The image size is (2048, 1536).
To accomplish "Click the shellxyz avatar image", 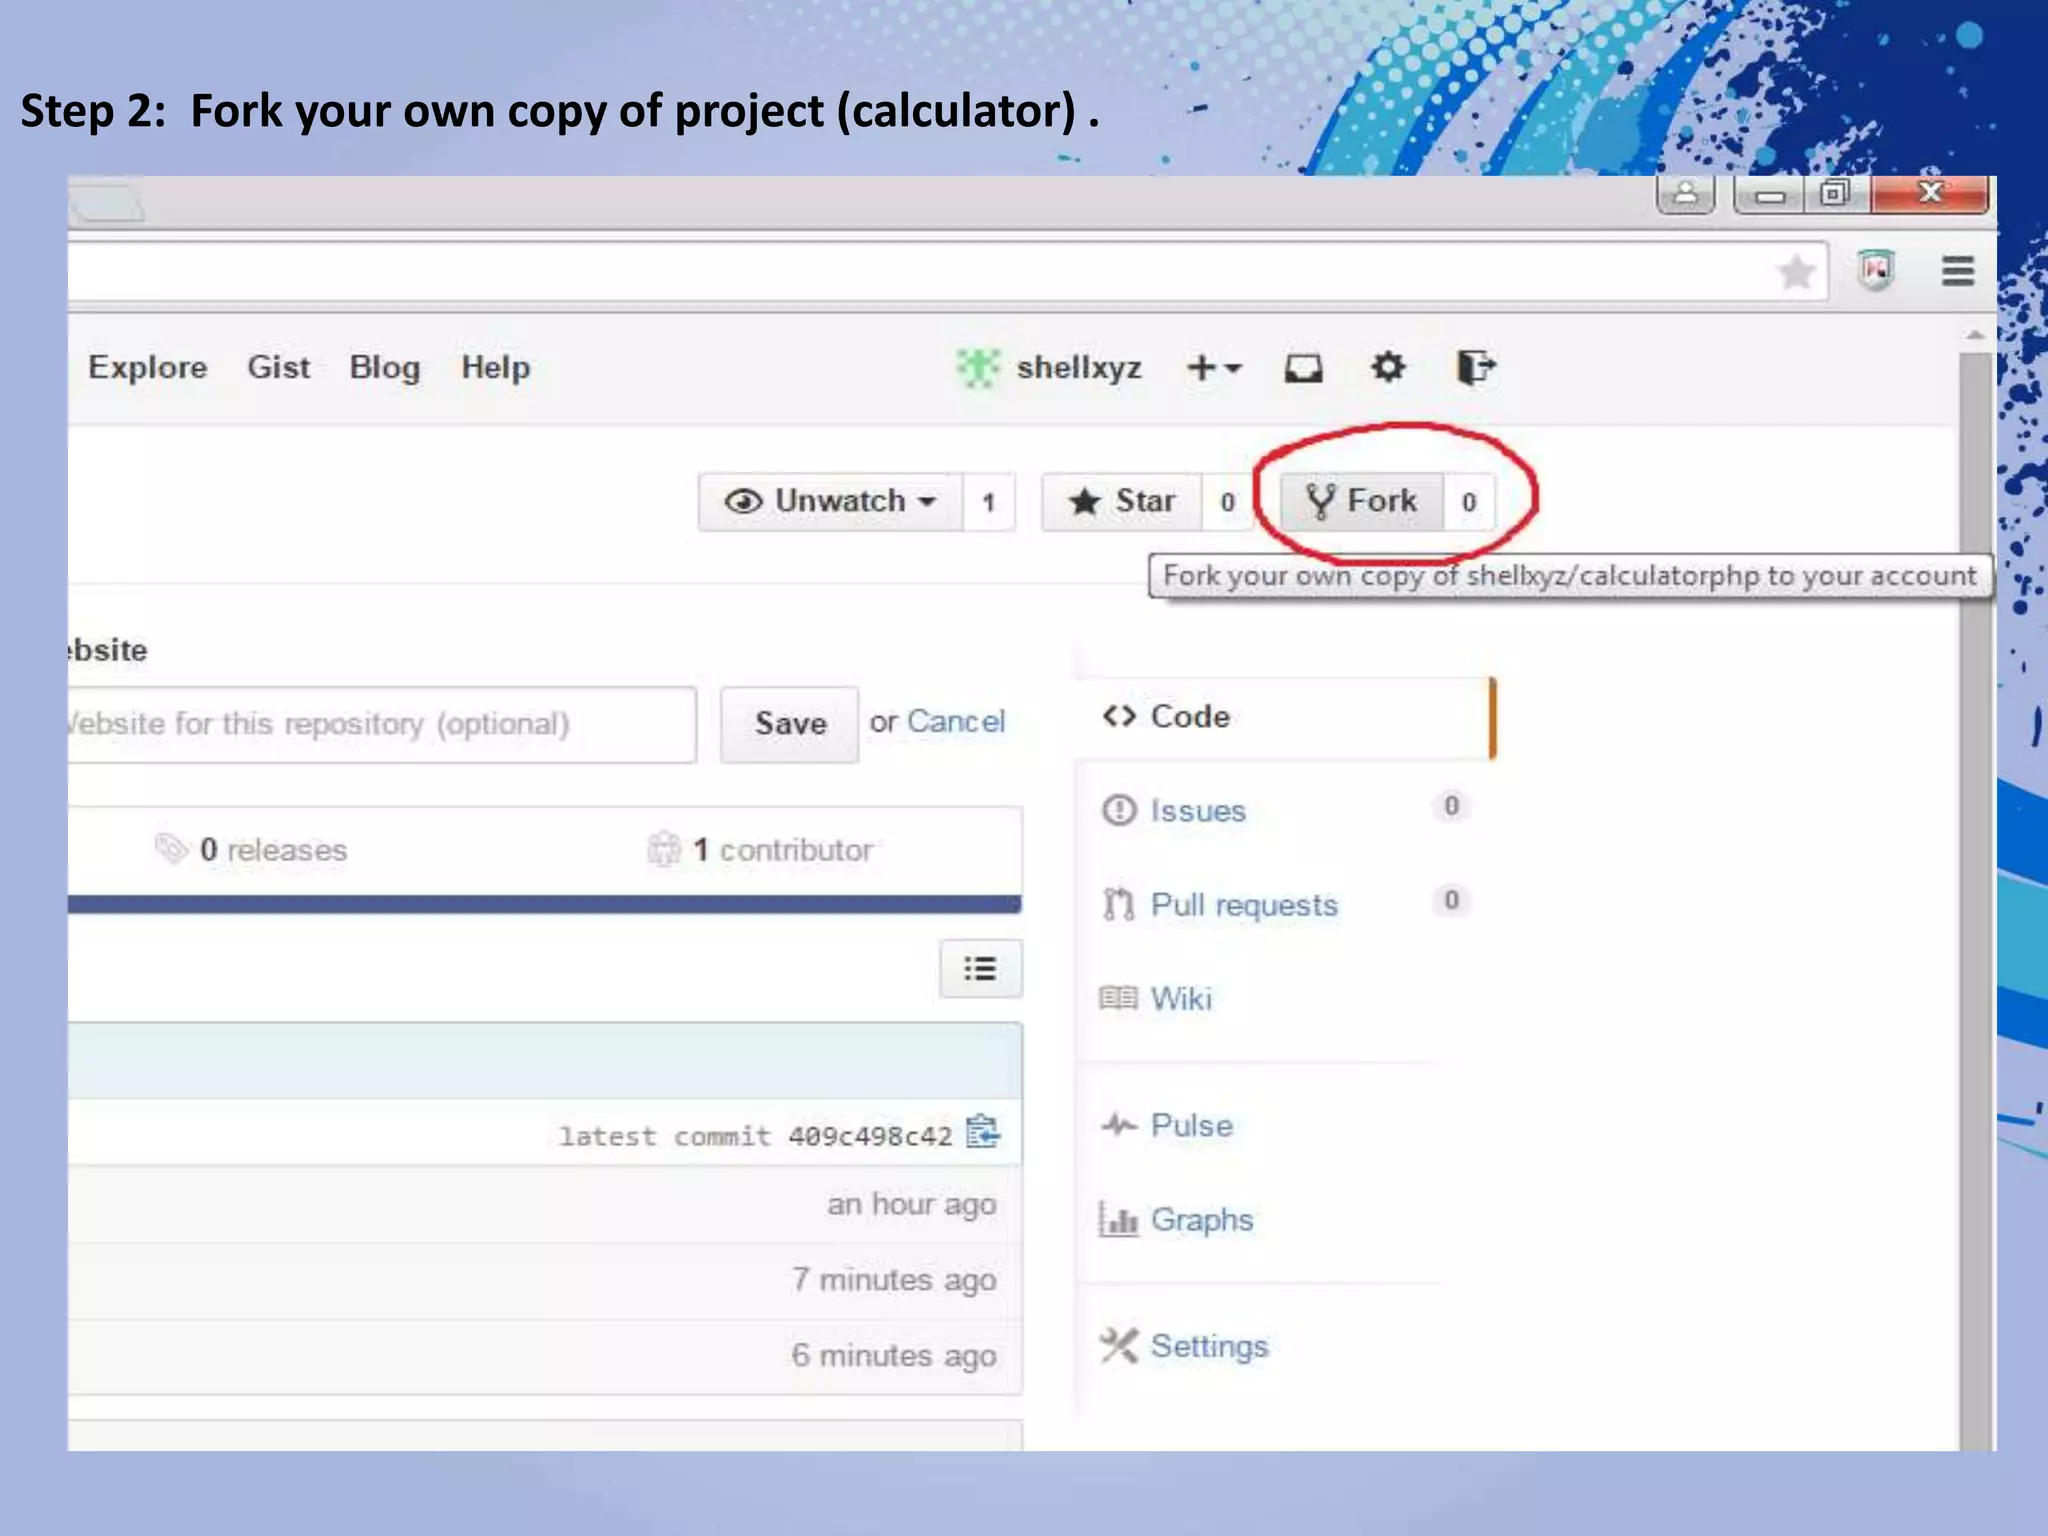I will pyautogui.click(x=977, y=368).
